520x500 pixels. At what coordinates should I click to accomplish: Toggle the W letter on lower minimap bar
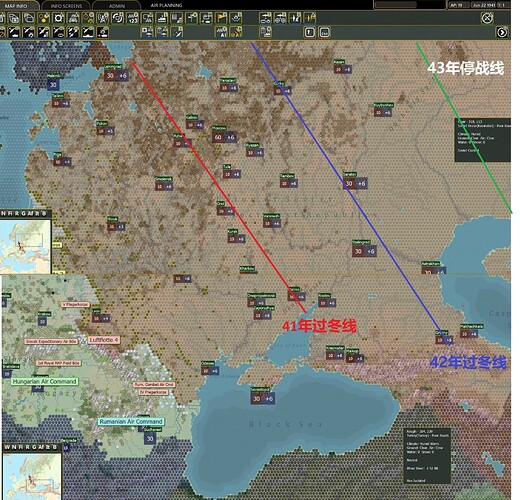(x=7, y=447)
